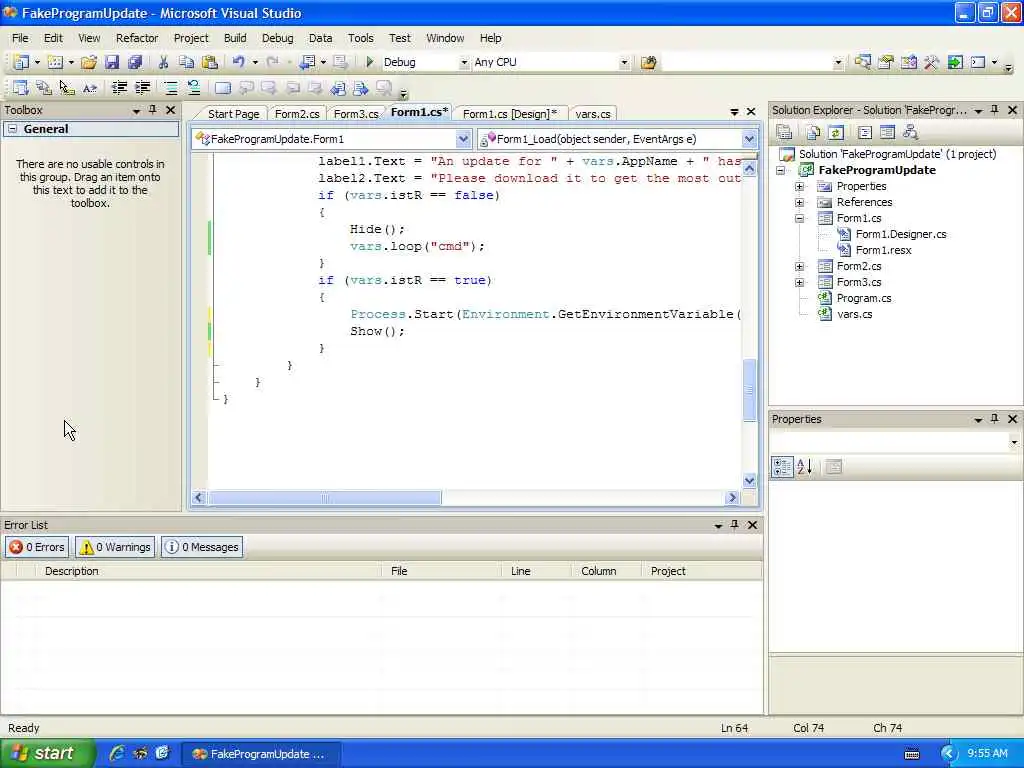This screenshot has height=768, width=1024.
Task: Toggle a bookmark with the bookmark icon
Action: click(223, 88)
